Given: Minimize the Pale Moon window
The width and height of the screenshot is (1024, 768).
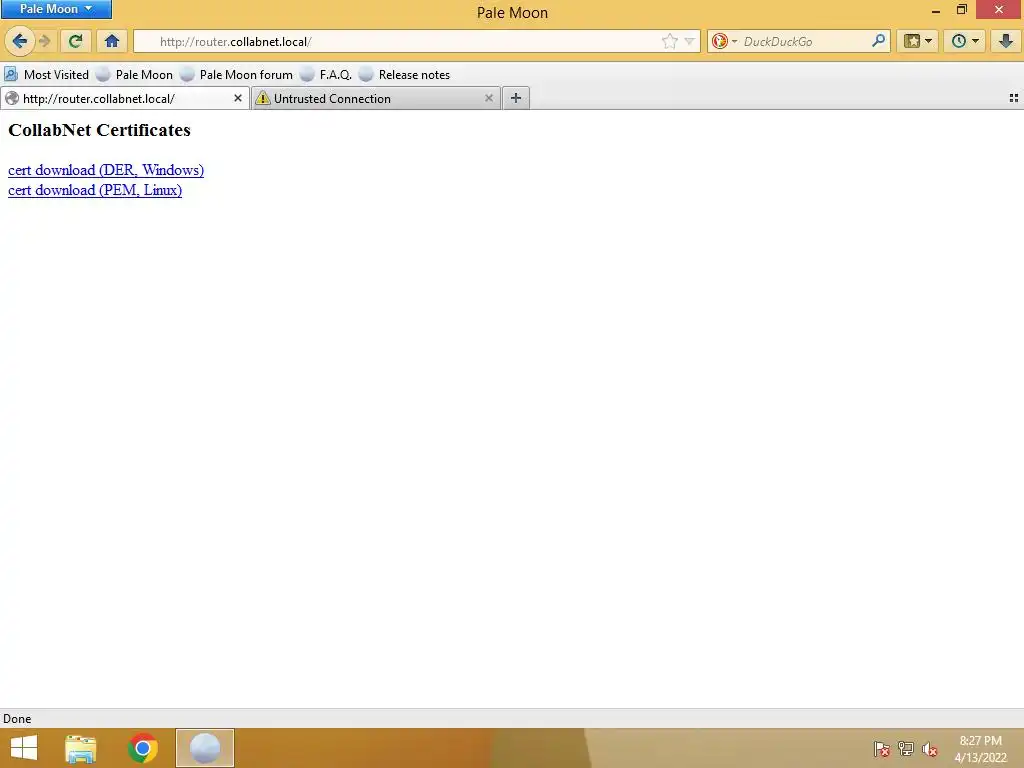Looking at the screenshot, I should pos(936,10).
